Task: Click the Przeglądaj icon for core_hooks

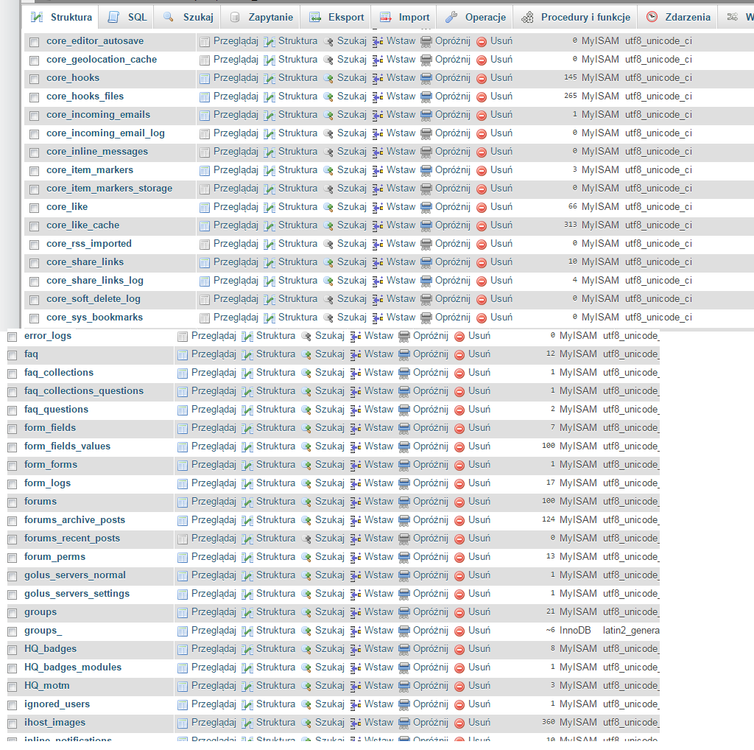Action: click(204, 78)
